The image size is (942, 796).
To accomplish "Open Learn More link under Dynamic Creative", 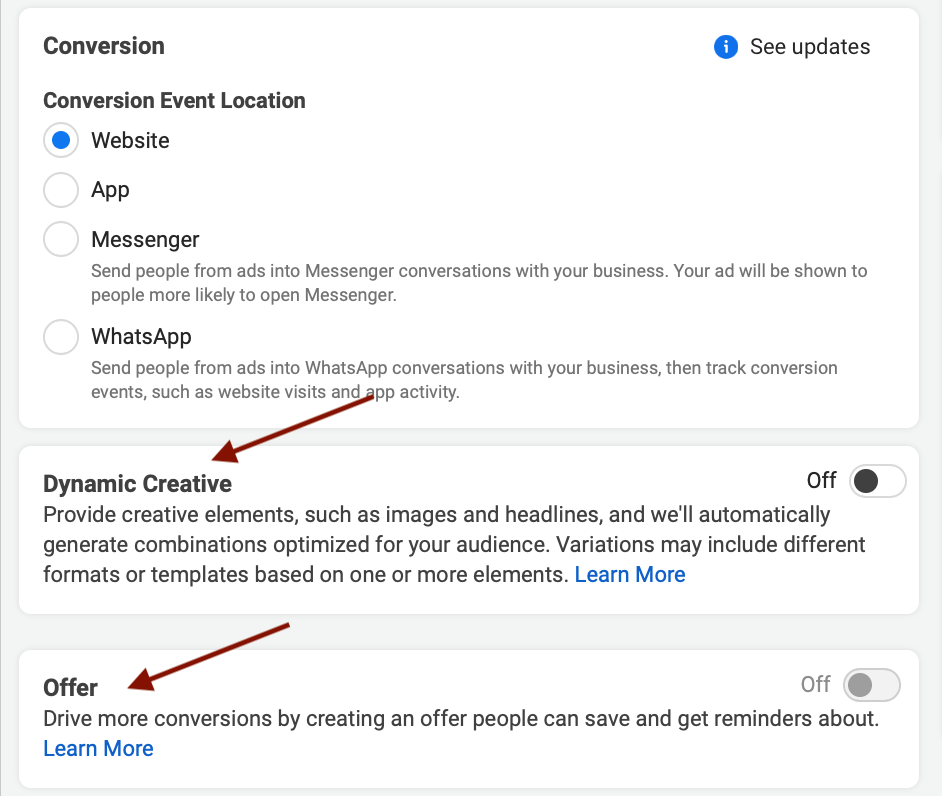I will [630, 574].
